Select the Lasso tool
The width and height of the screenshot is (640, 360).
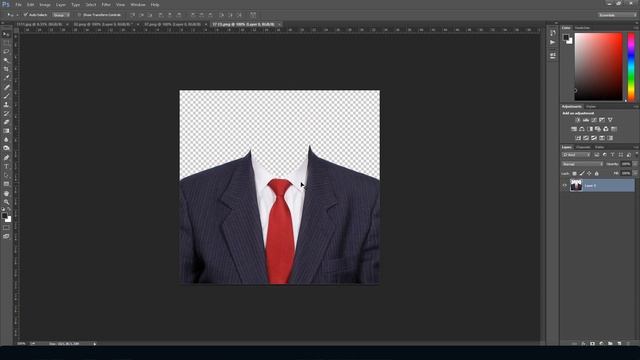[x=6, y=52]
